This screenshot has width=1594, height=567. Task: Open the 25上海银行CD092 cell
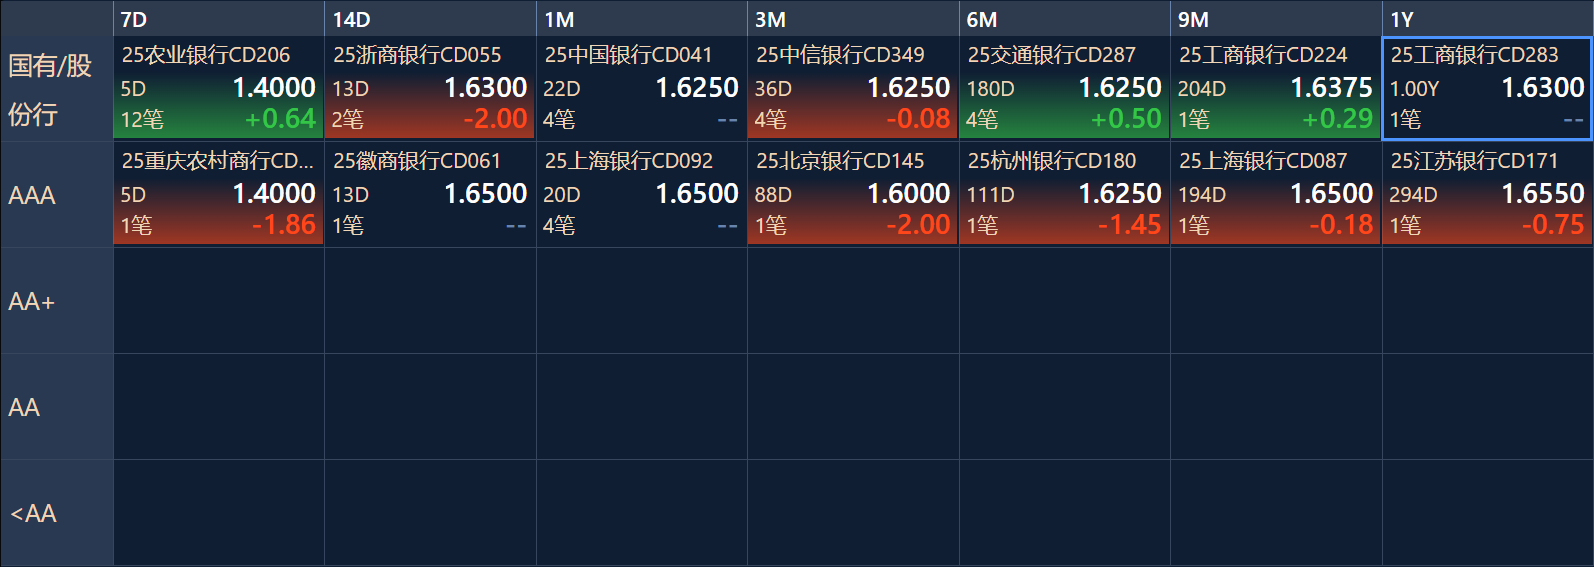tap(641, 194)
